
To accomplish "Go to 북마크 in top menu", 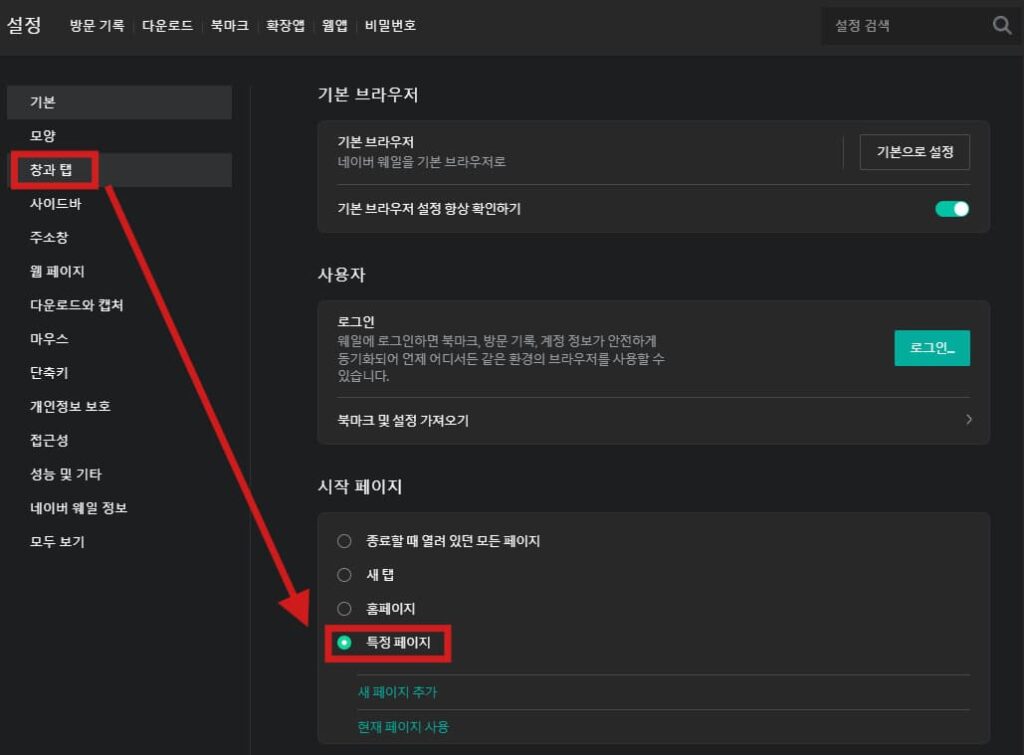I will [229, 26].
